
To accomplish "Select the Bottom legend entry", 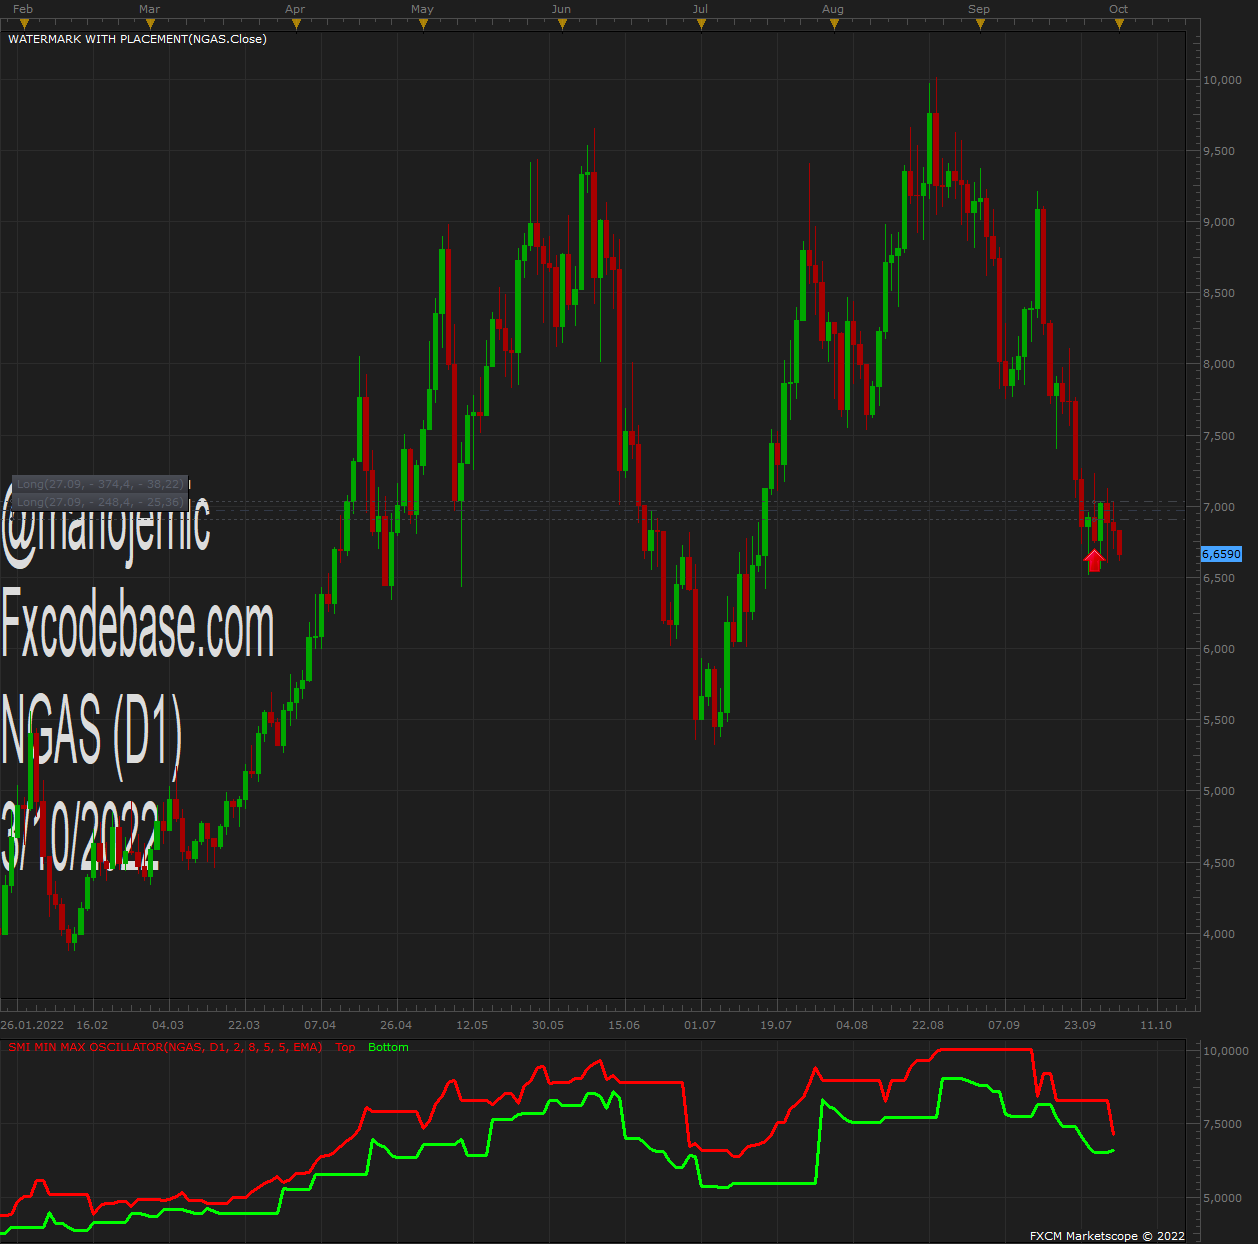I will click(x=388, y=1047).
